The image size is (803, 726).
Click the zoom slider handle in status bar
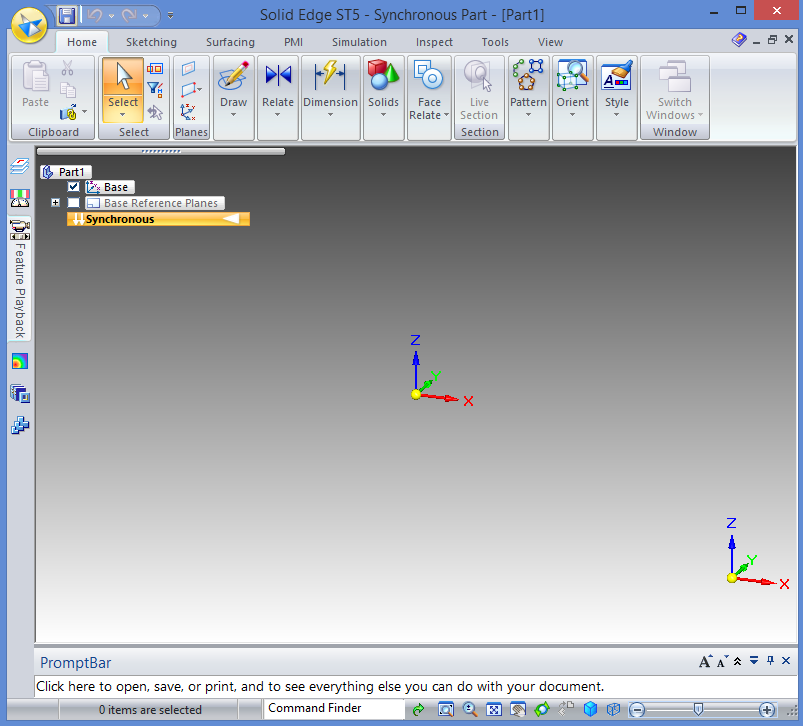[x=698, y=709]
